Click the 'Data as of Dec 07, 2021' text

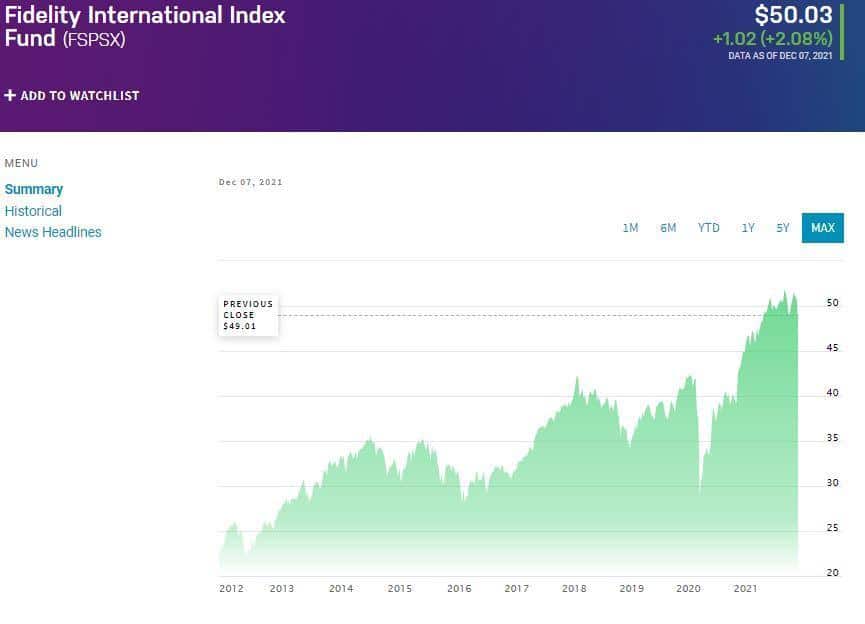click(x=780, y=56)
